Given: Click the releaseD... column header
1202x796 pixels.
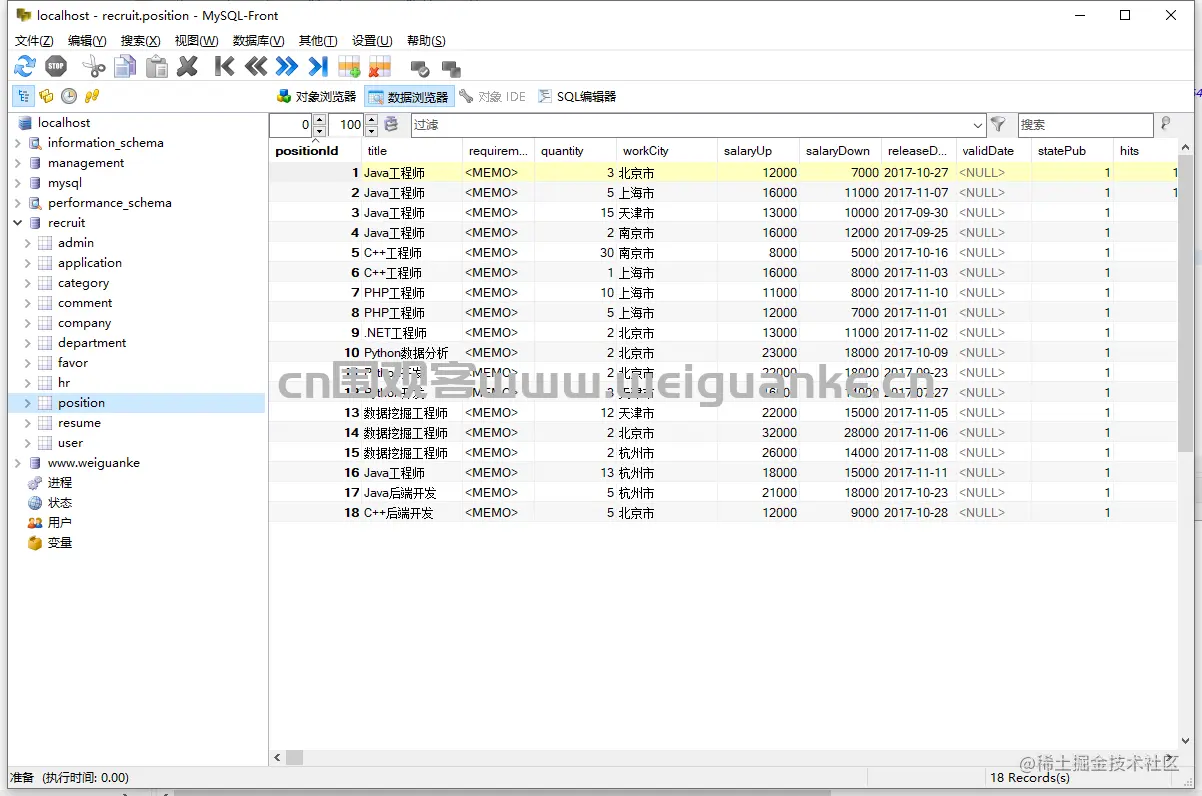Looking at the screenshot, I should [918, 151].
